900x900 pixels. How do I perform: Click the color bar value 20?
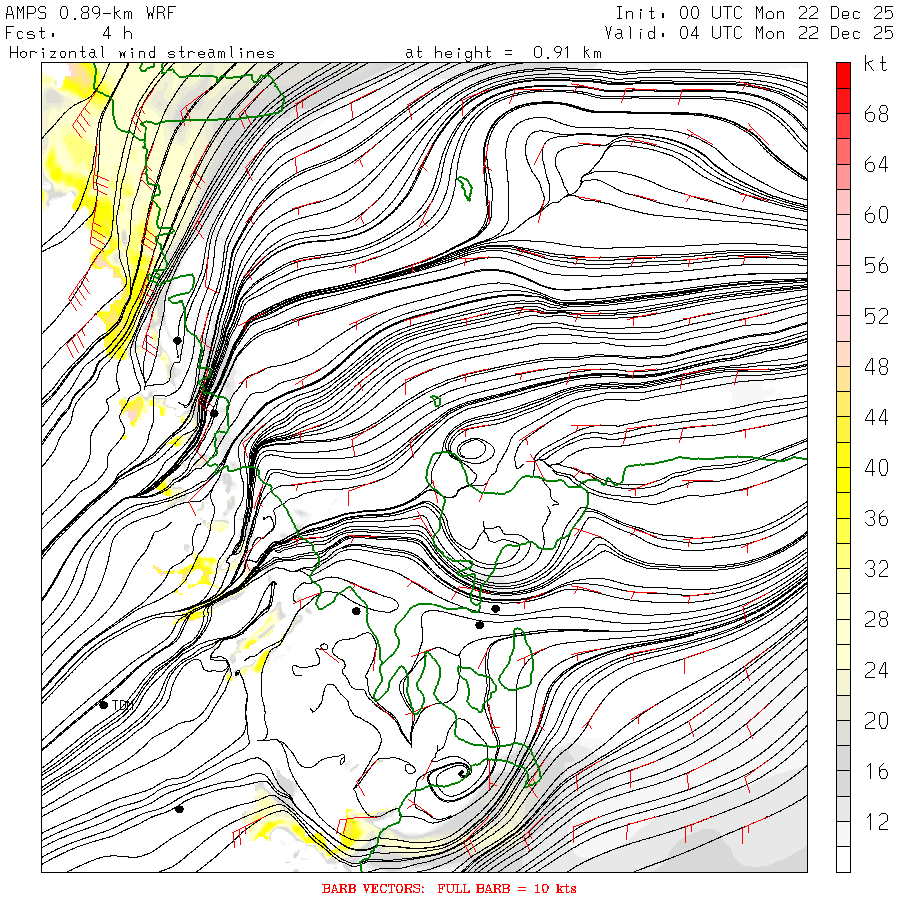tap(876, 720)
